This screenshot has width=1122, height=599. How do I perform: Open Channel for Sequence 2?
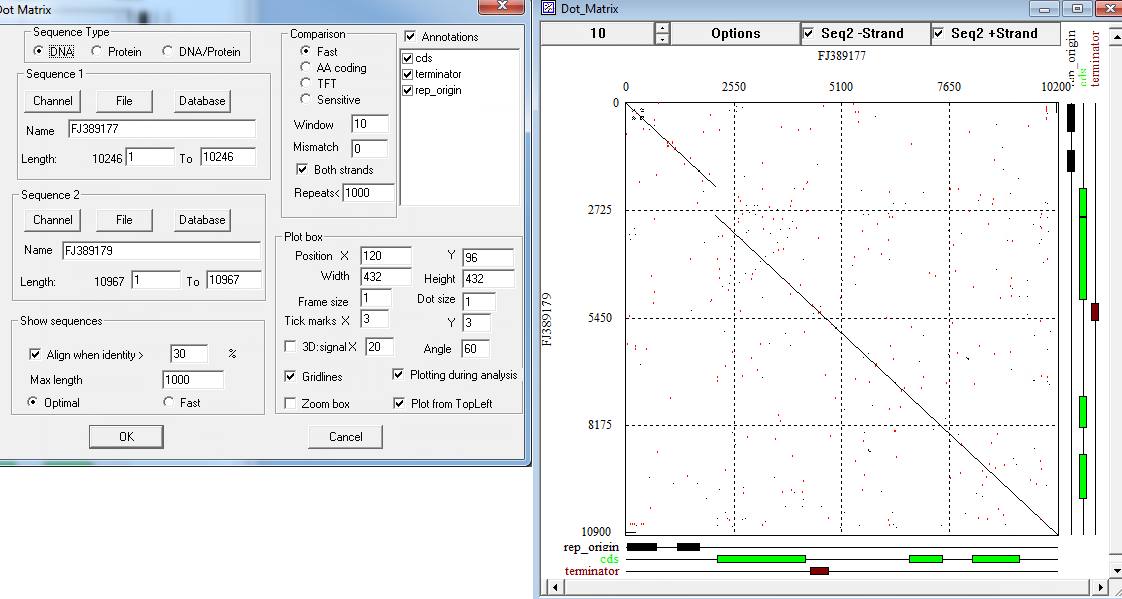(53, 220)
